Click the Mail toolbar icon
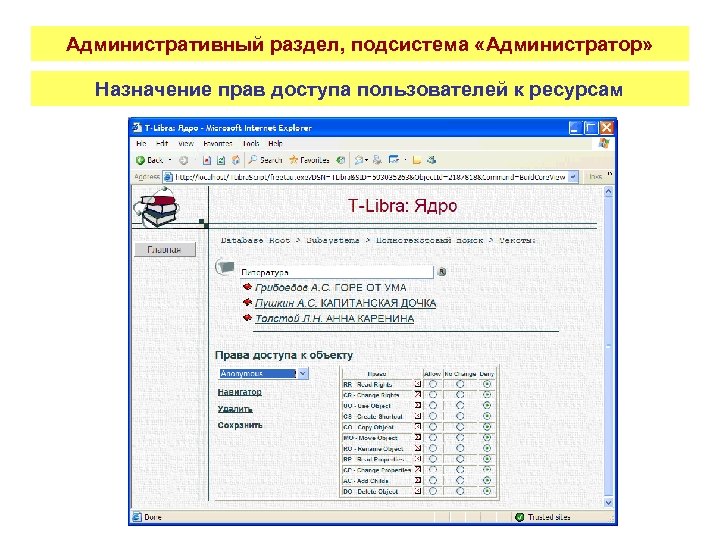 click(359, 160)
